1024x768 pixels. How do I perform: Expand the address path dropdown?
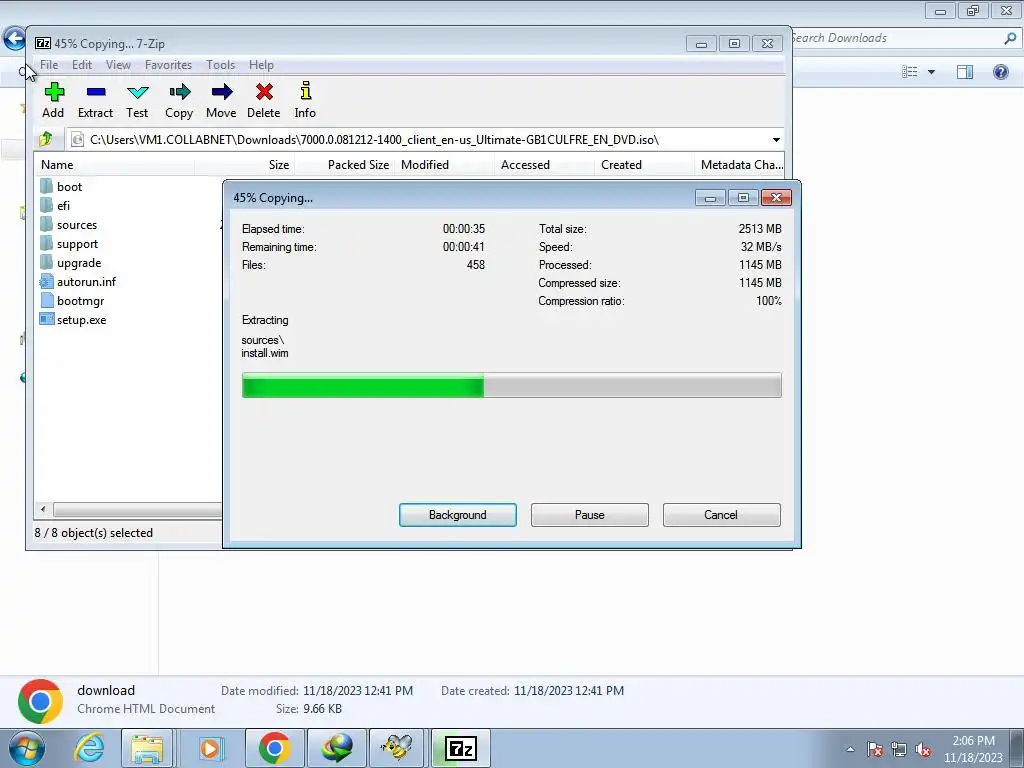coord(776,140)
